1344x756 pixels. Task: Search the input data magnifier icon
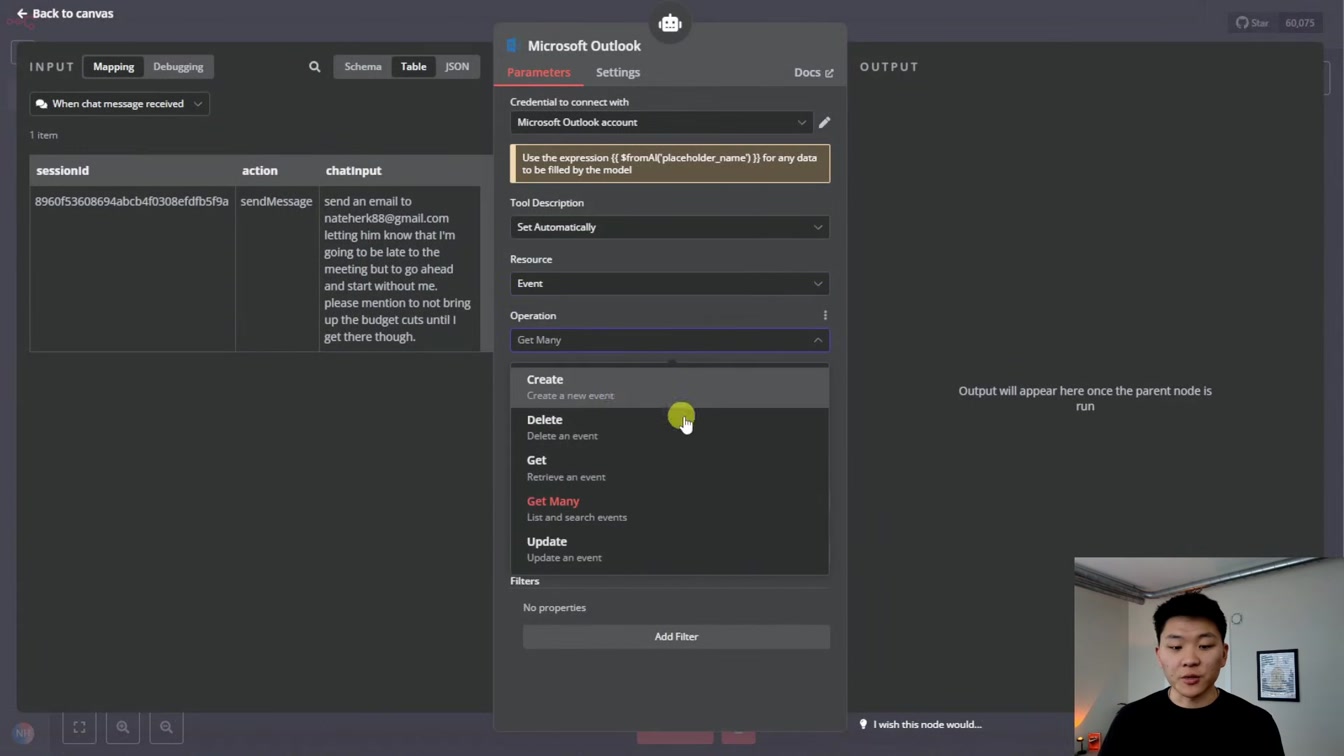315,67
